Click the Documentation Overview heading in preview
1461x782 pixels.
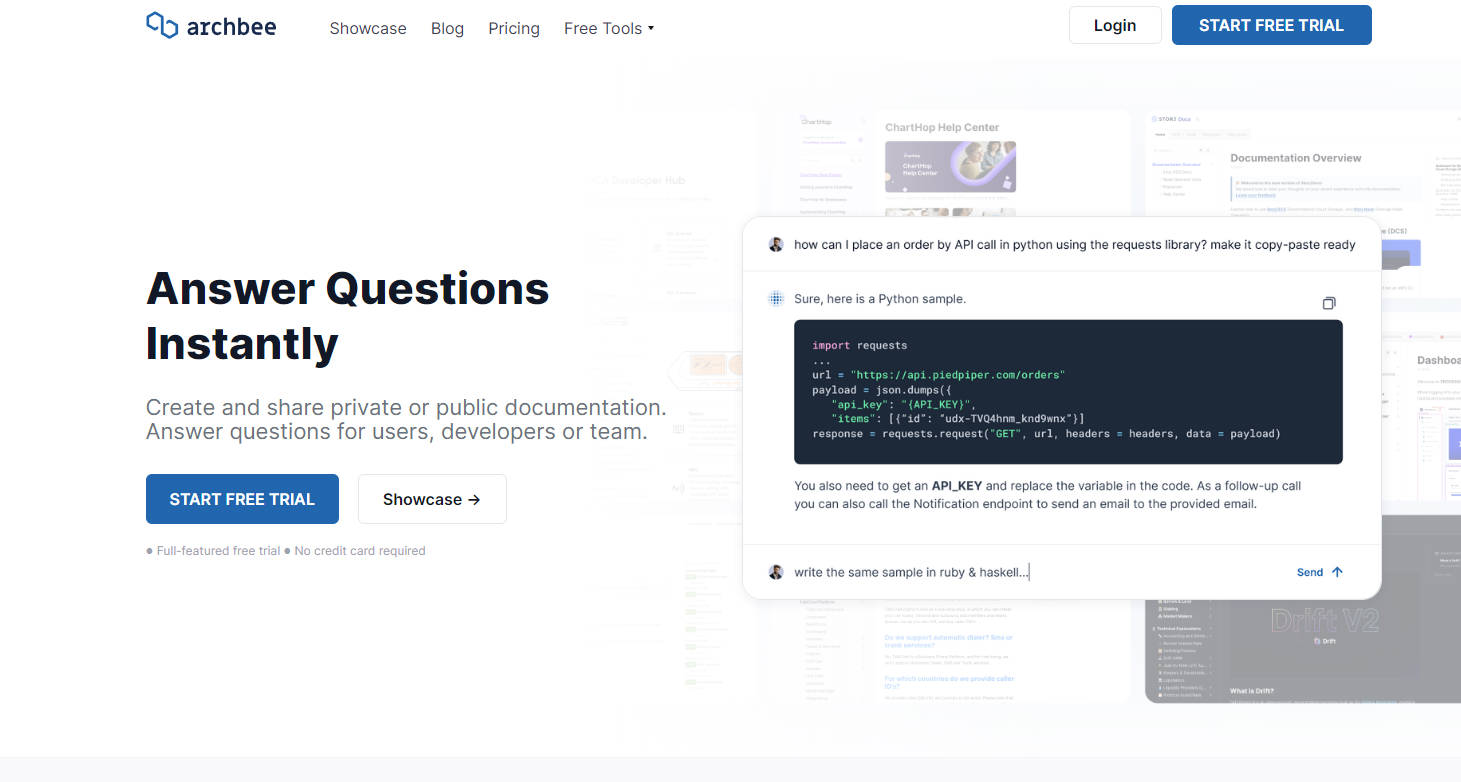pos(1295,158)
